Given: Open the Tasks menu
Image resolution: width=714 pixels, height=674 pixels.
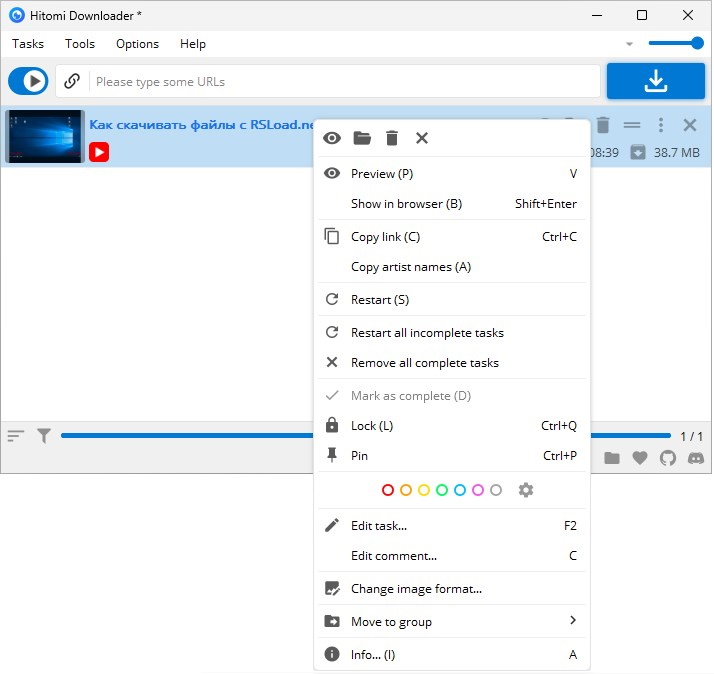Looking at the screenshot, I should (28, 44).
